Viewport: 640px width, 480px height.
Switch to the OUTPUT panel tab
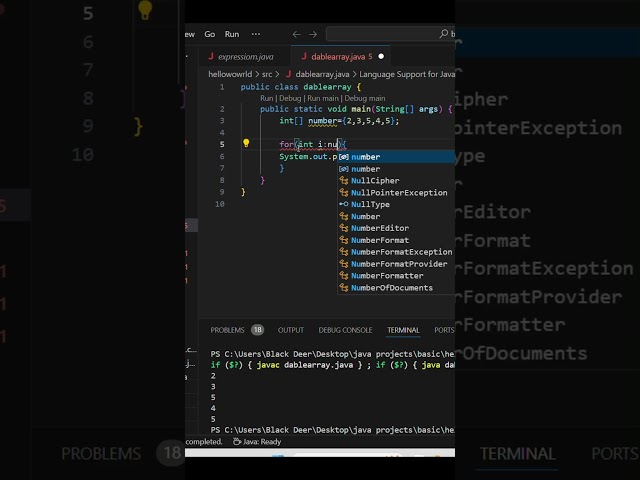(x=291, y=330)
